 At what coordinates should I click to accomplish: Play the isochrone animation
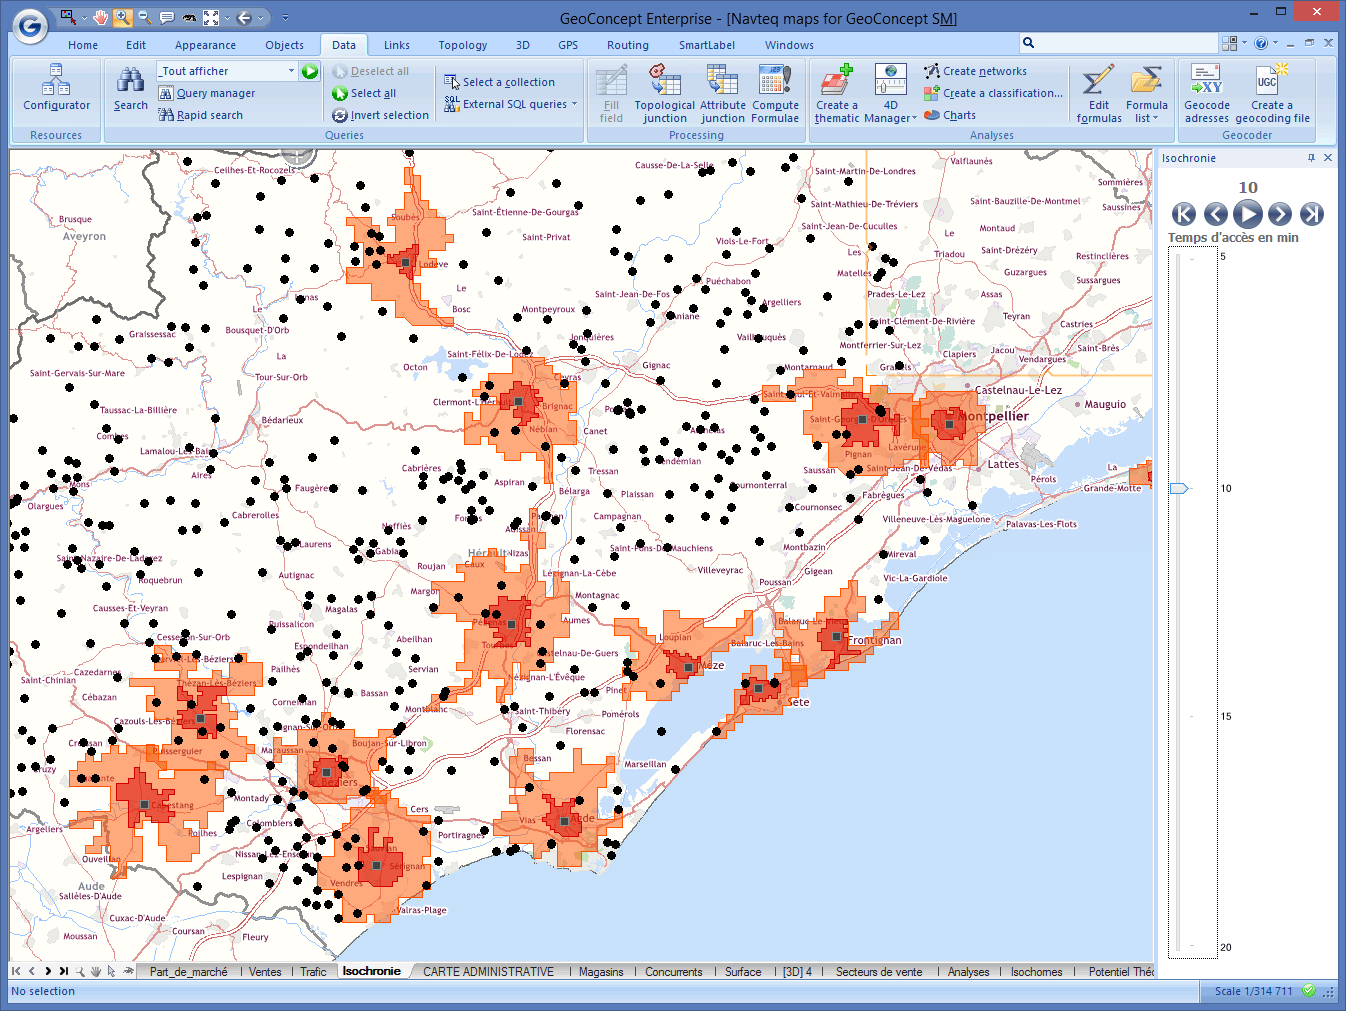coord(1248,213)
